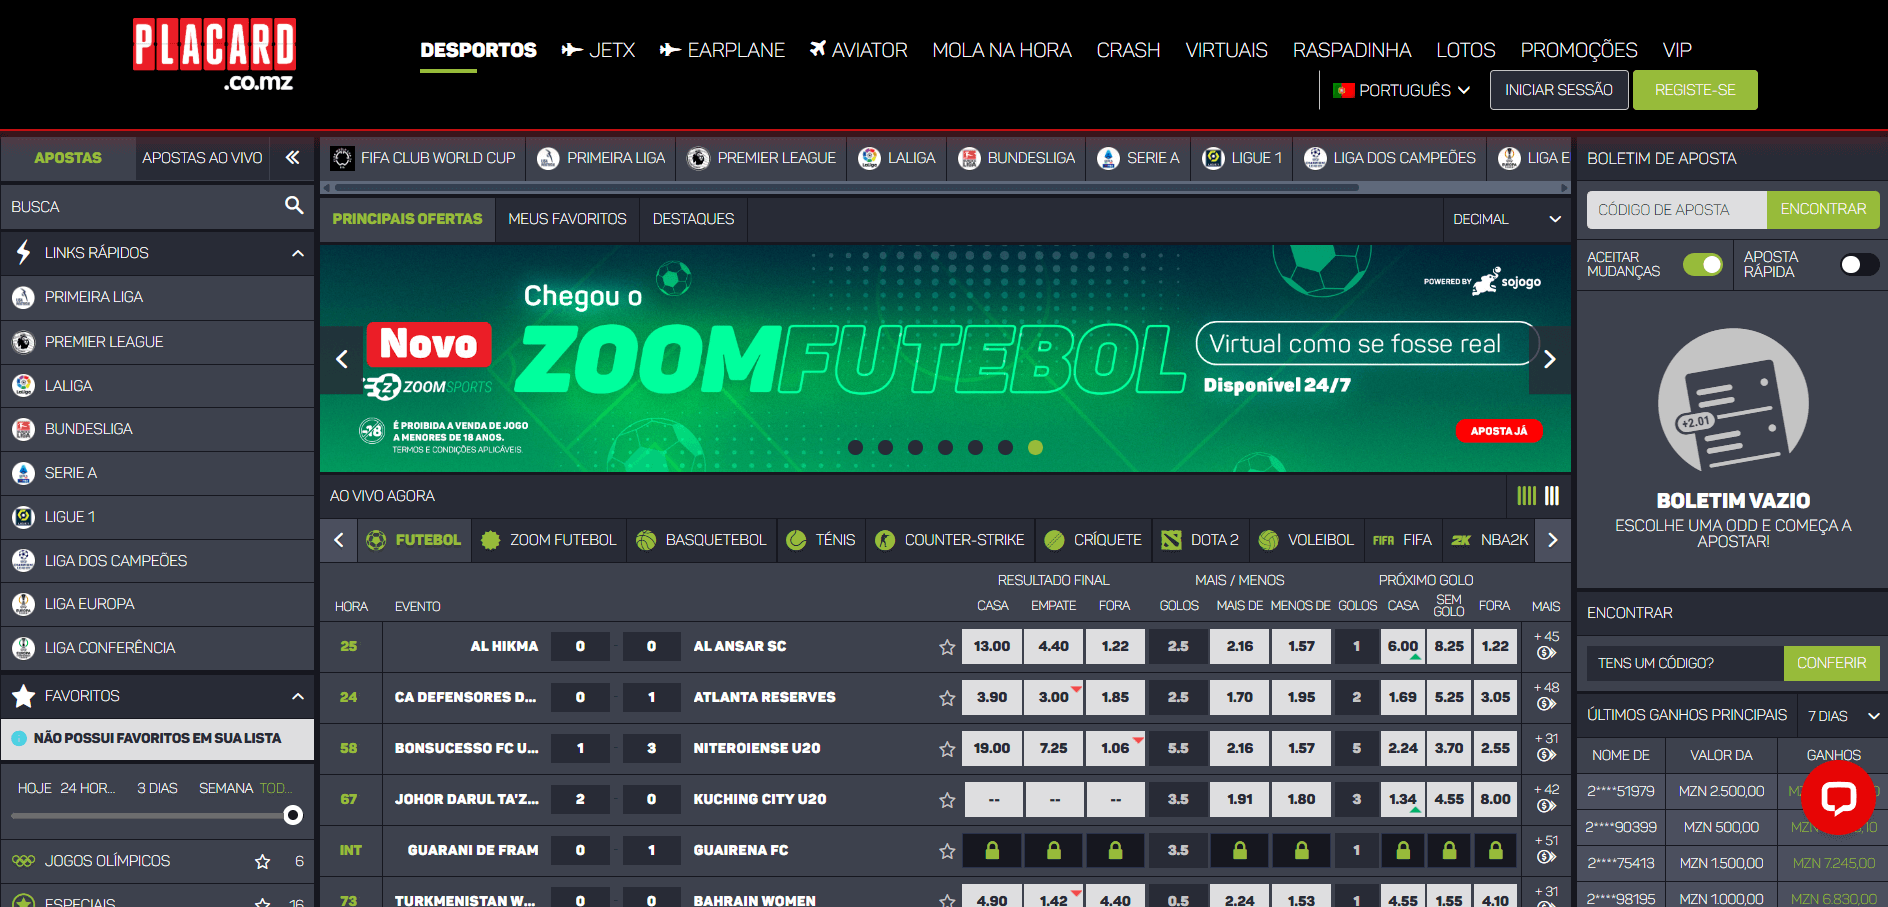This screenshot has width=1888, height=907.
Task: Click the search magnifier icon in Busca
Action: pyautogui.click(x=293, y=206)
